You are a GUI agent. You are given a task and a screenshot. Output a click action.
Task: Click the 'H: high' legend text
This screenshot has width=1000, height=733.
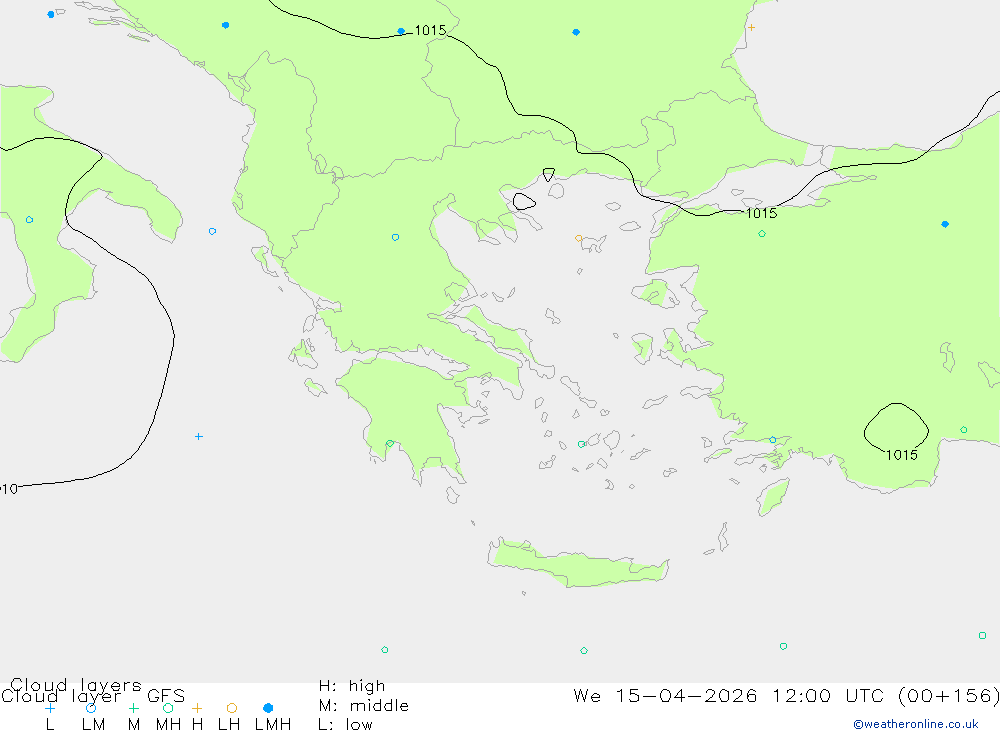click(x=352, y=686)
